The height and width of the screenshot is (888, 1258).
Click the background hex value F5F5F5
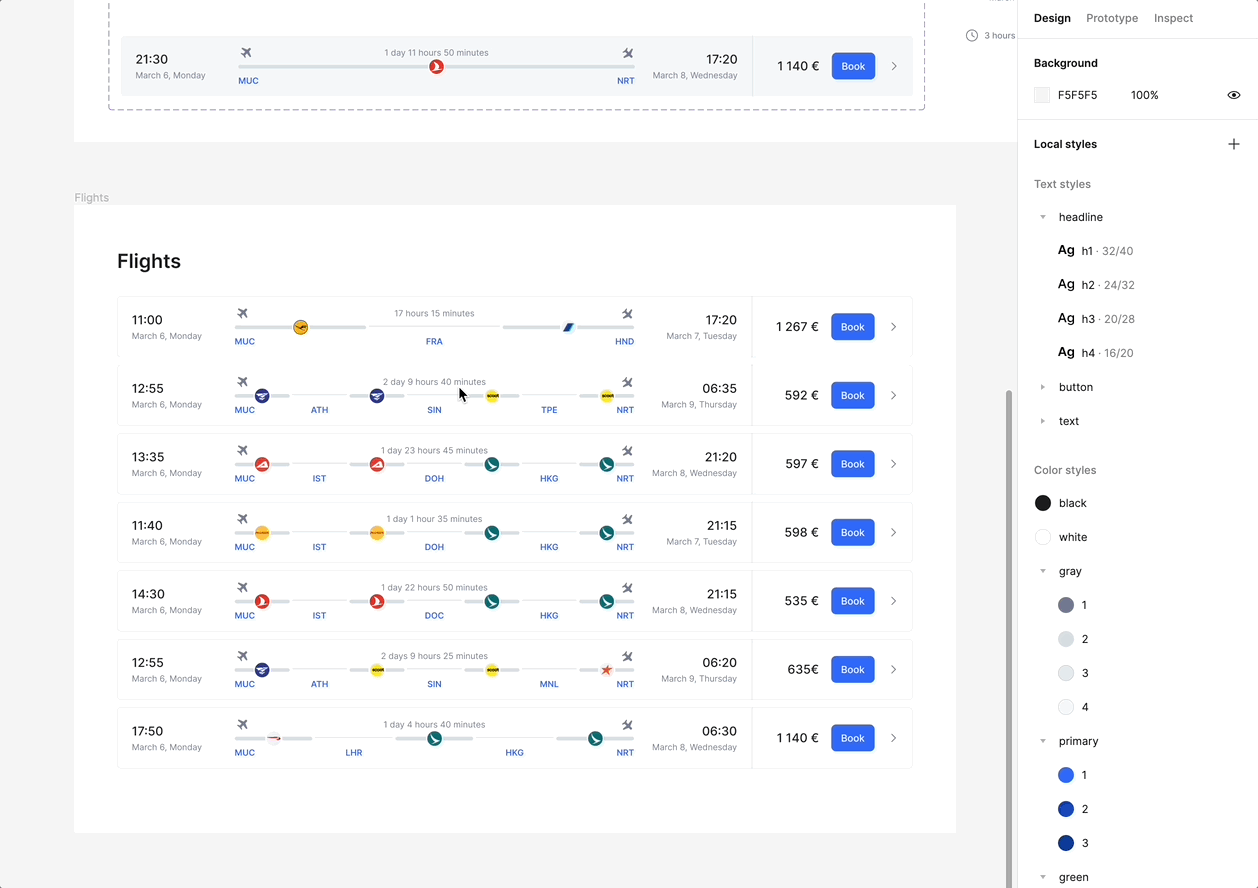pyautogui.click(x=1077, y=95)
